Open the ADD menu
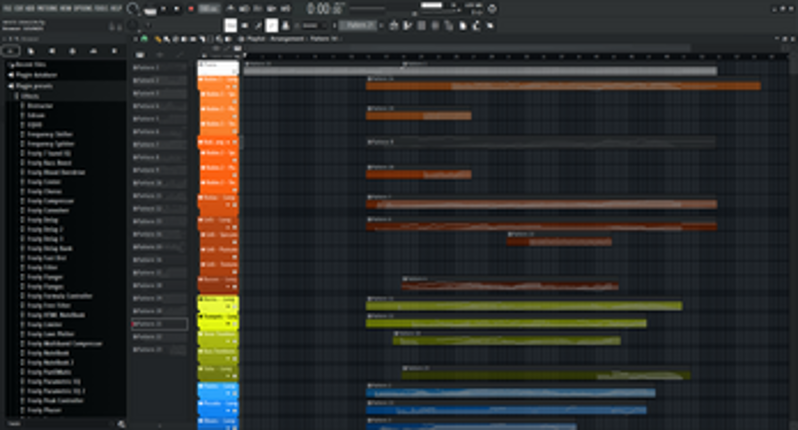Image resolution: width=798 pixels, height=430 pixels. pyautogui.click(x=30, y=9)
